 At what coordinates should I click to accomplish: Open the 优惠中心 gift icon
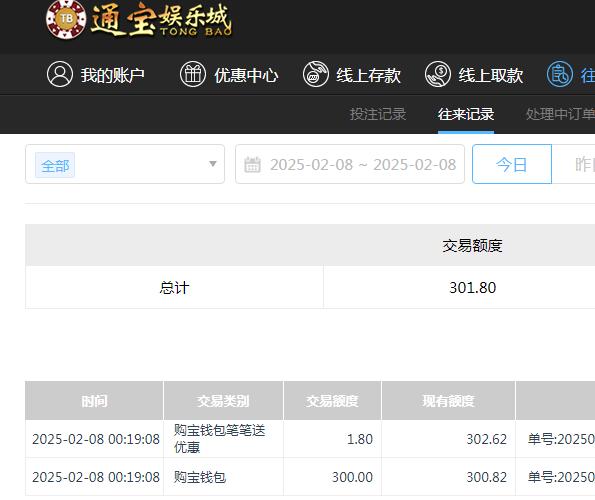(193, 74)
